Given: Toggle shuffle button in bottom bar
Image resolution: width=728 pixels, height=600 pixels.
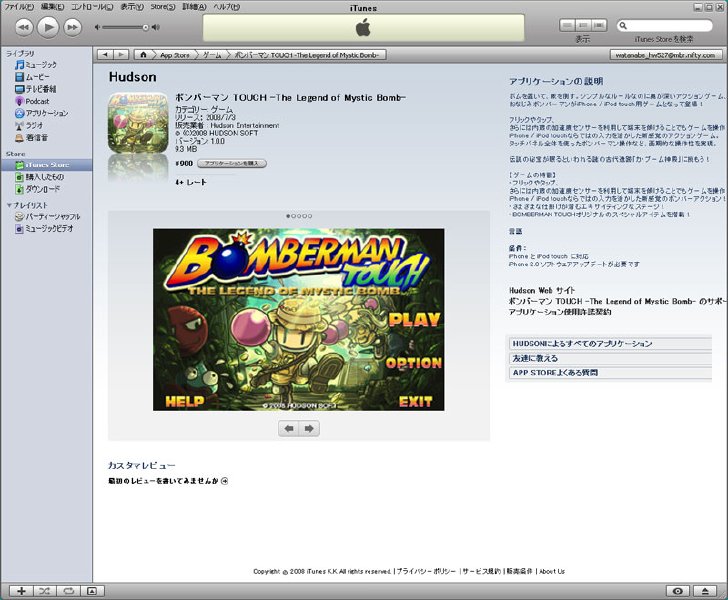Looking at the screenshot, I should click(45, 591).
